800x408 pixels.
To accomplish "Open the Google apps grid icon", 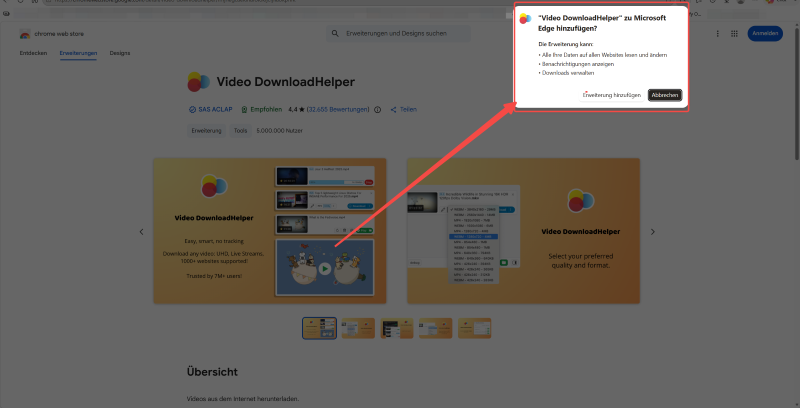I will 734,34.
